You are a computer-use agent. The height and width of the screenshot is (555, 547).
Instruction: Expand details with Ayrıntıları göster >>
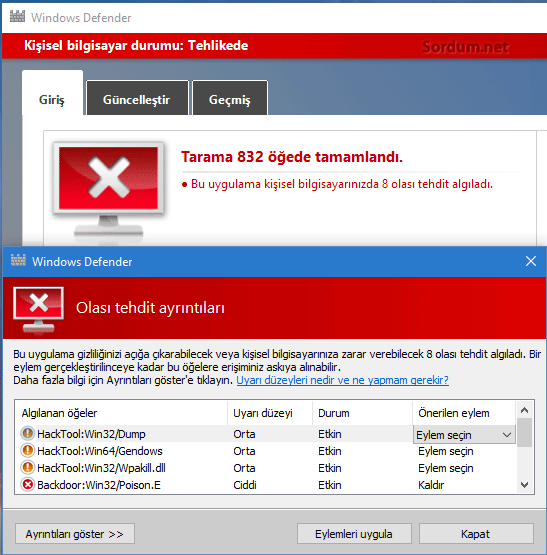75,533
